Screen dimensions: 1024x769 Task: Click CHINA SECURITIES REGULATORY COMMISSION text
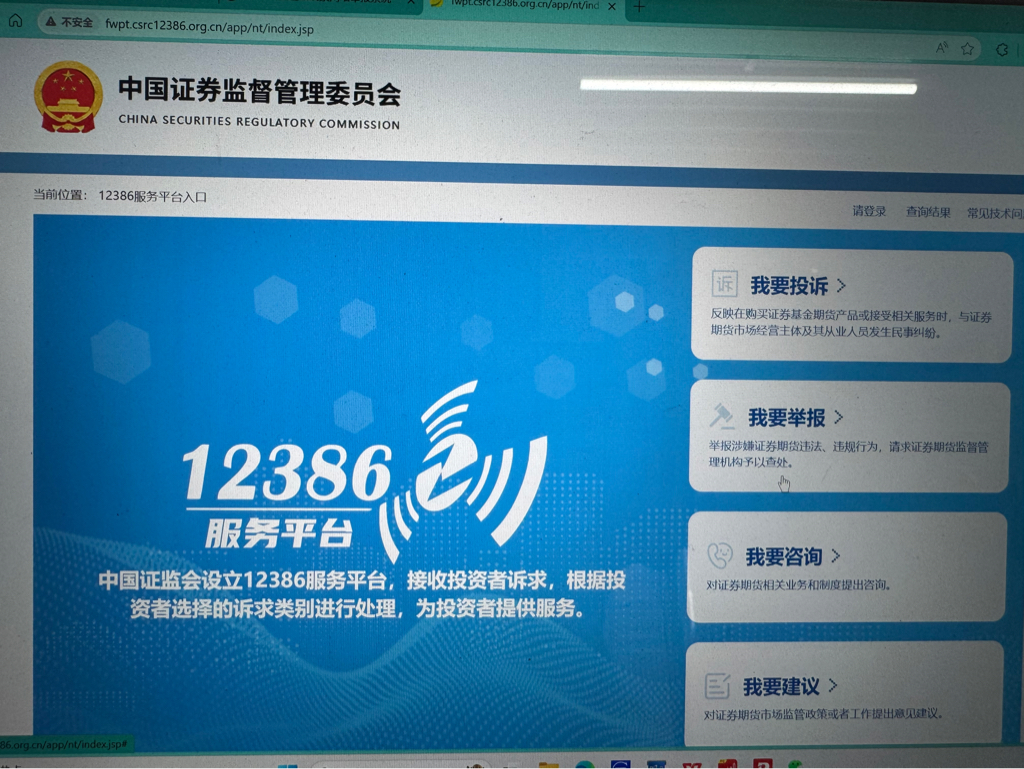(x=259, y=121)
